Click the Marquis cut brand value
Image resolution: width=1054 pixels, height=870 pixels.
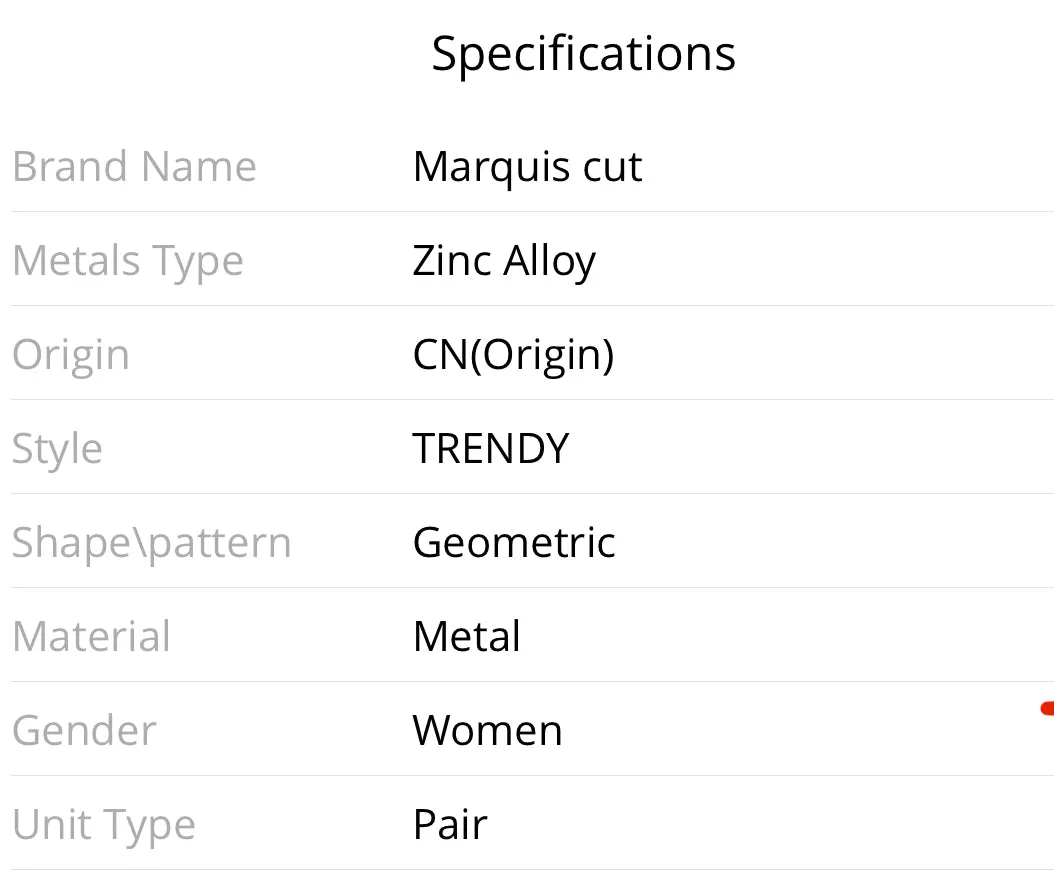coord(528,168)
